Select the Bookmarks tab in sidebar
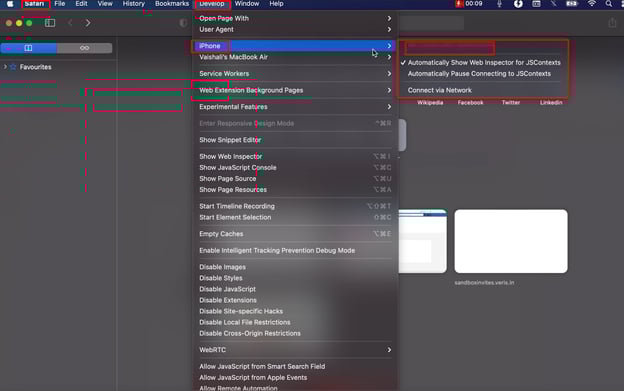624x391 pixels. pos(29,48)
